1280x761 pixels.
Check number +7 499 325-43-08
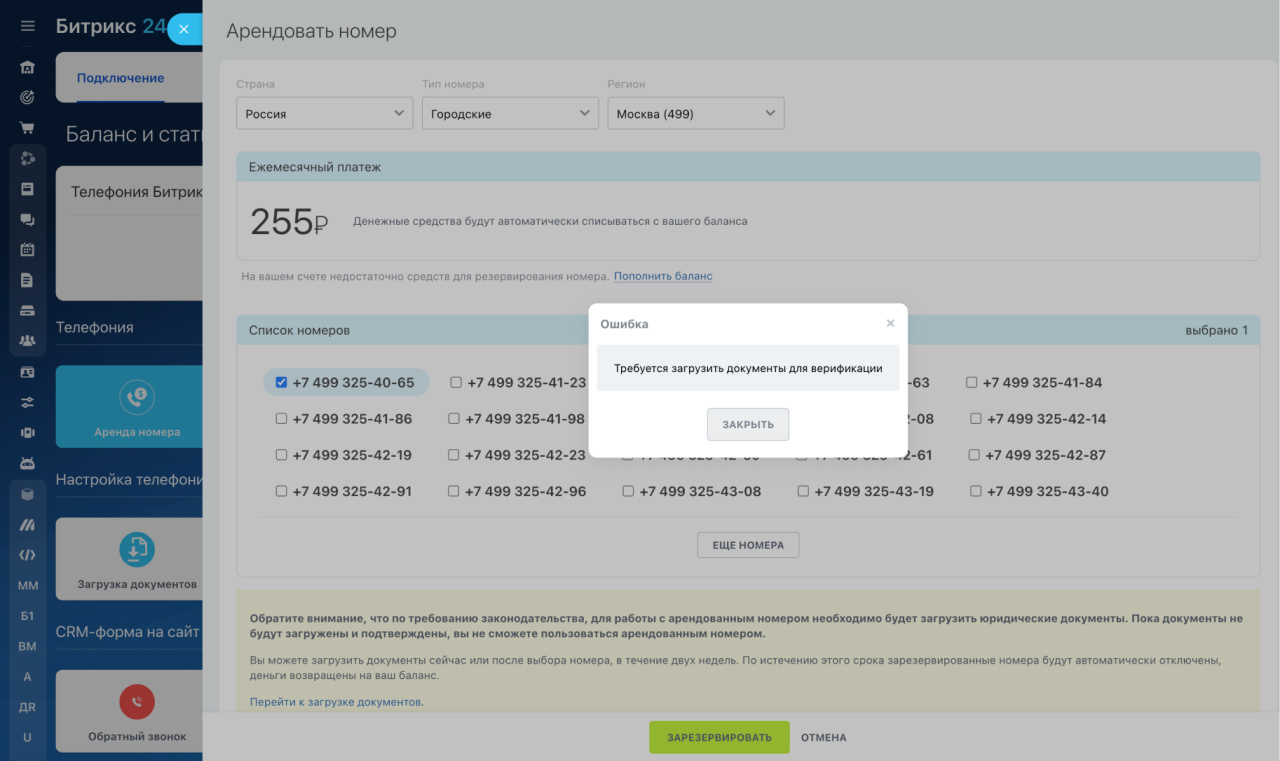[628, 491]
